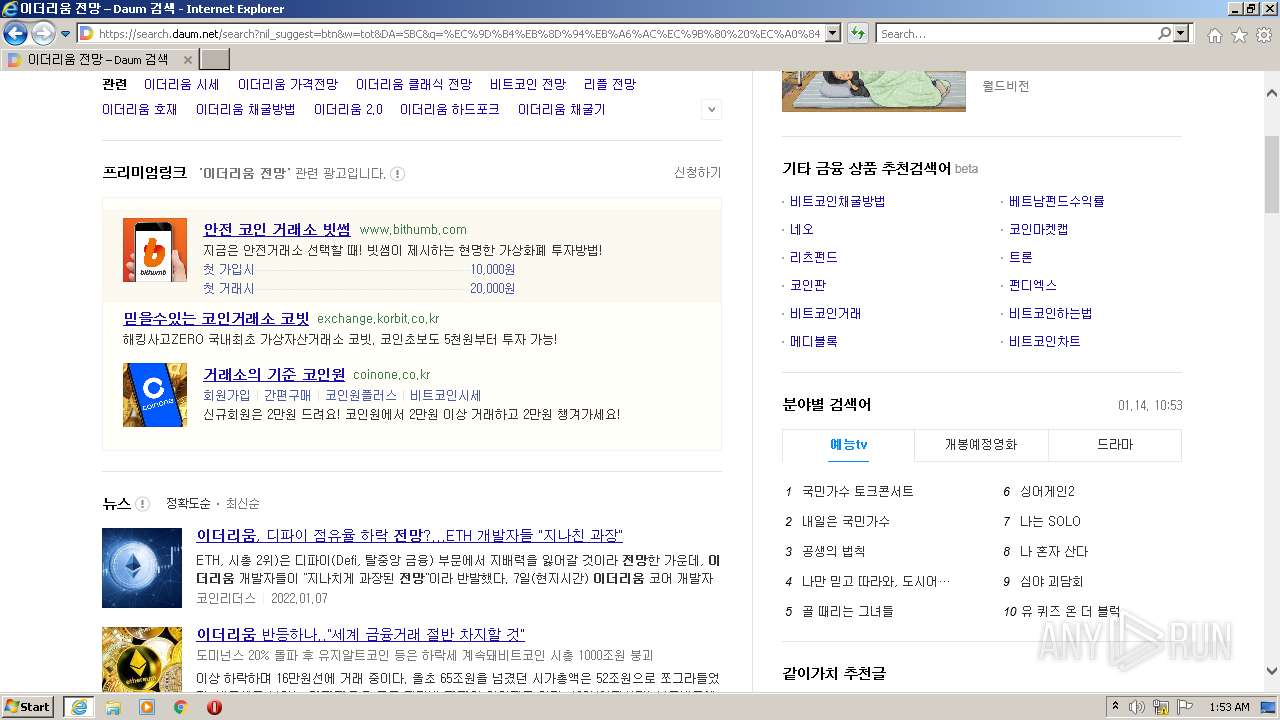
Task: Click the volume speaker tray icon
Action: pos(1136,707)
